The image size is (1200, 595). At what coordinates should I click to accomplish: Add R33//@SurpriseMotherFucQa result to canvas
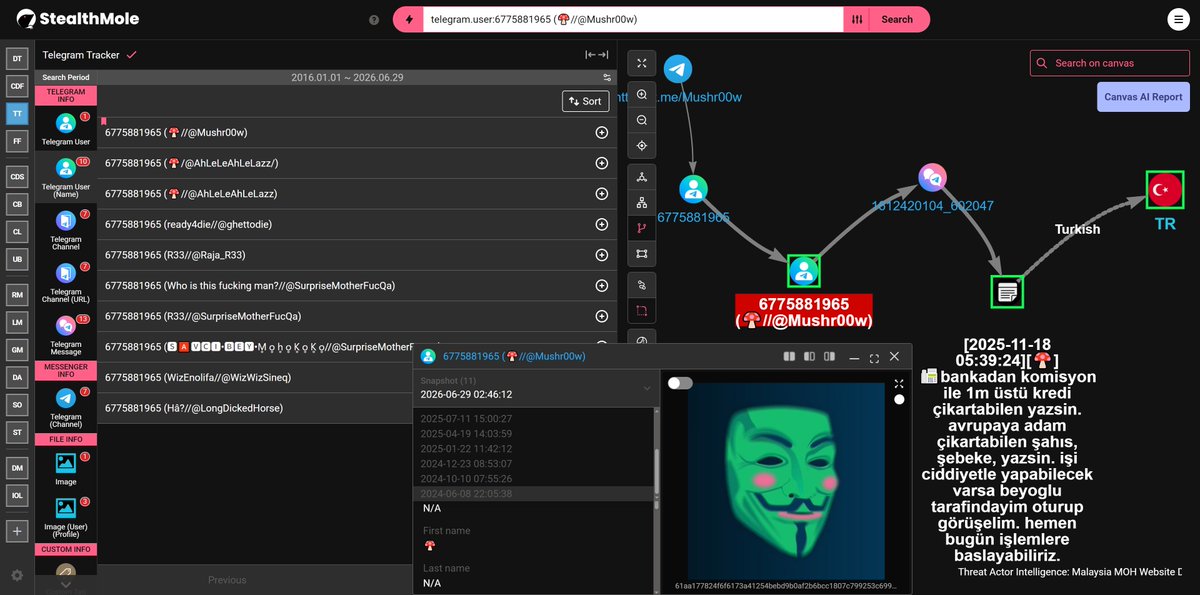(x=602, y=316)
